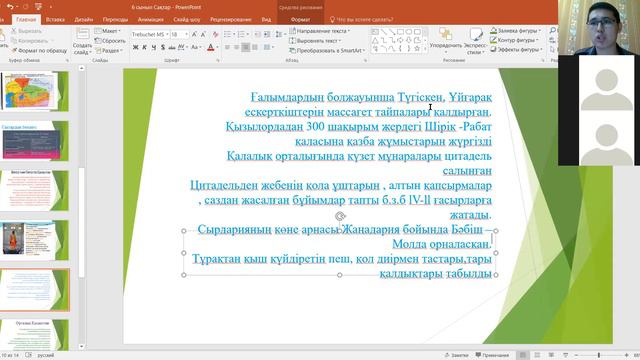
Task: Open the font color dropdown arrow
Action: (217, 47)
